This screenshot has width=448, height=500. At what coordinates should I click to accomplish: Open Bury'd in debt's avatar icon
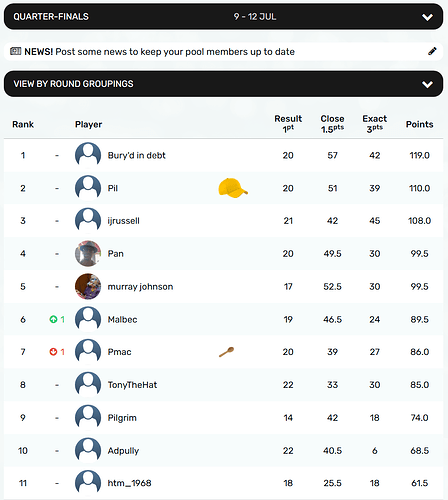[88, 155]
